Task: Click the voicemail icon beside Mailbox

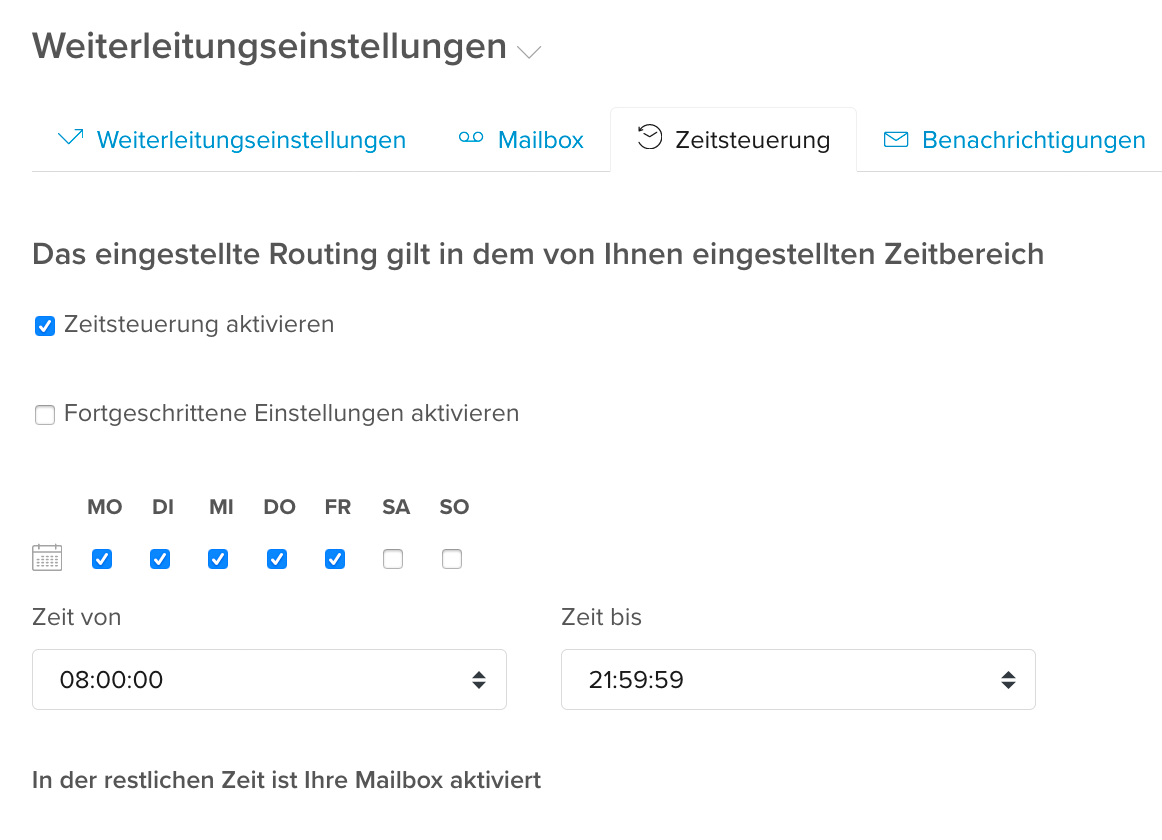Action: coord(471,138)
